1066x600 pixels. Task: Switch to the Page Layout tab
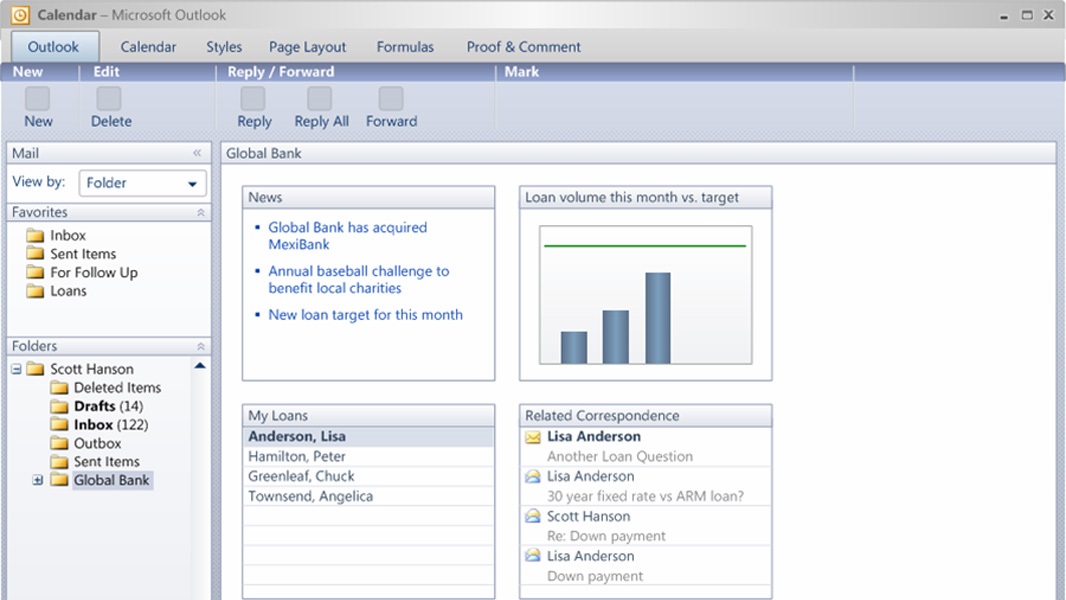307,47
